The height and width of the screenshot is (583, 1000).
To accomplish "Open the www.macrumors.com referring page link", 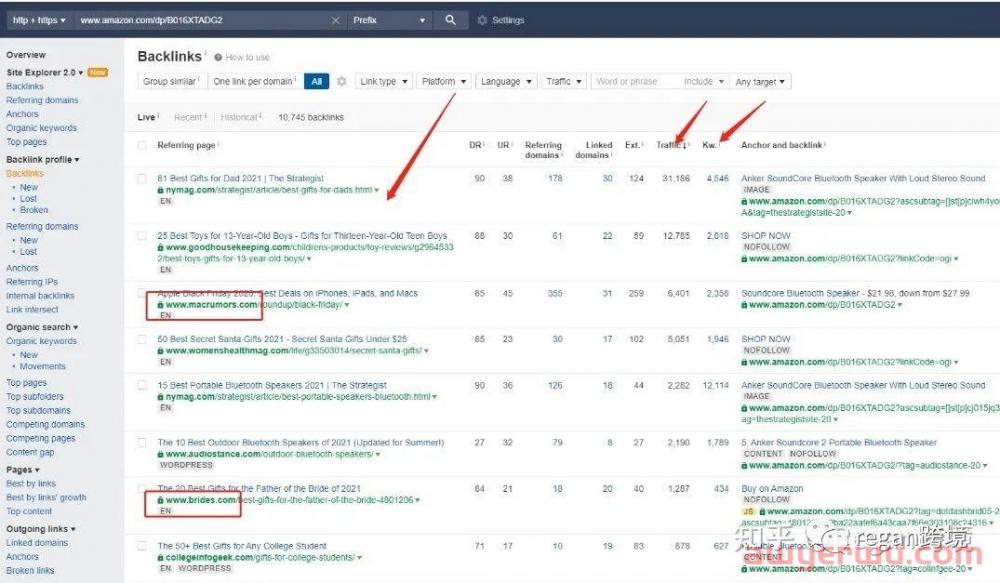I will [x=254, y=305].
